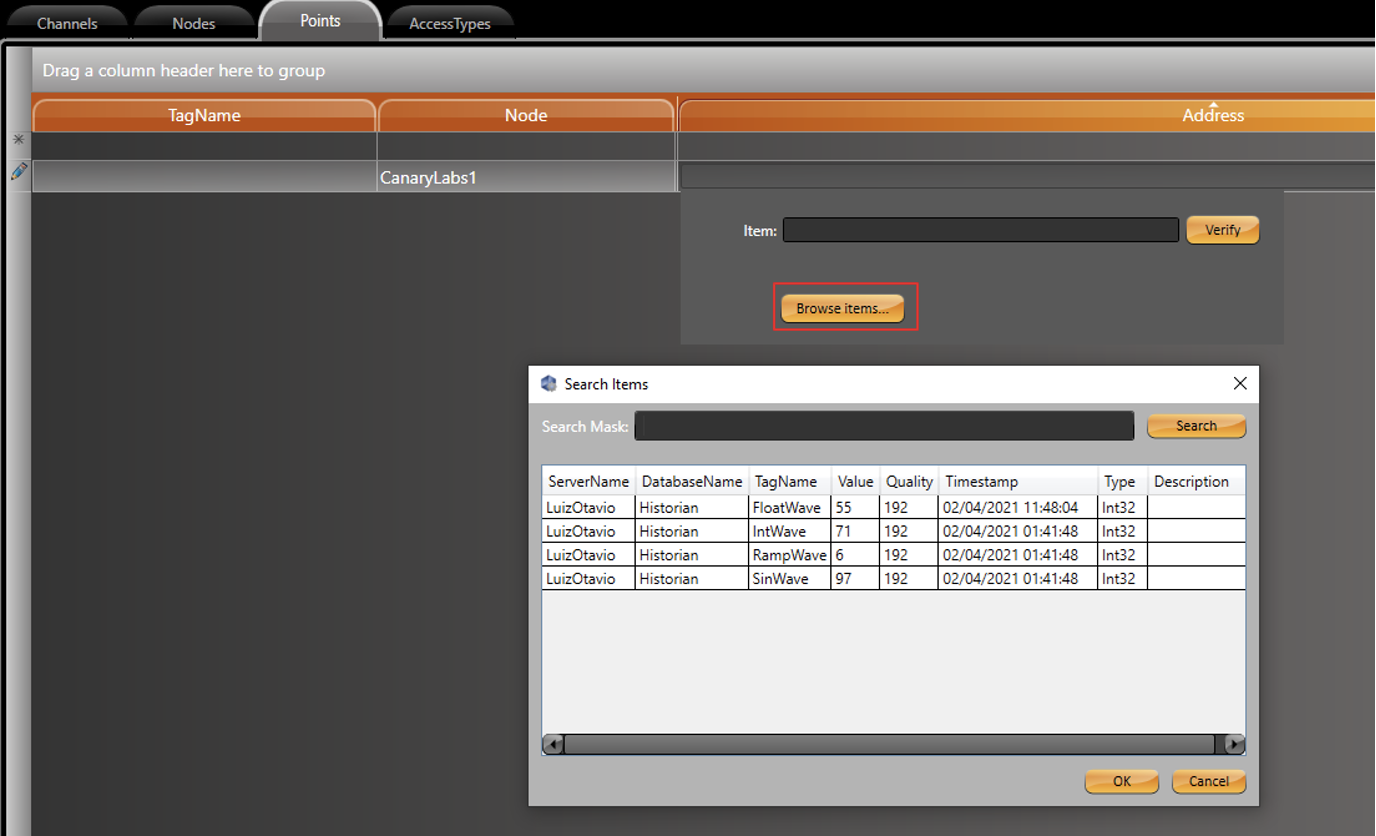
Task: Switch to the AccessTypes tab
Action: pyautogui.click(x=449, y=23)
